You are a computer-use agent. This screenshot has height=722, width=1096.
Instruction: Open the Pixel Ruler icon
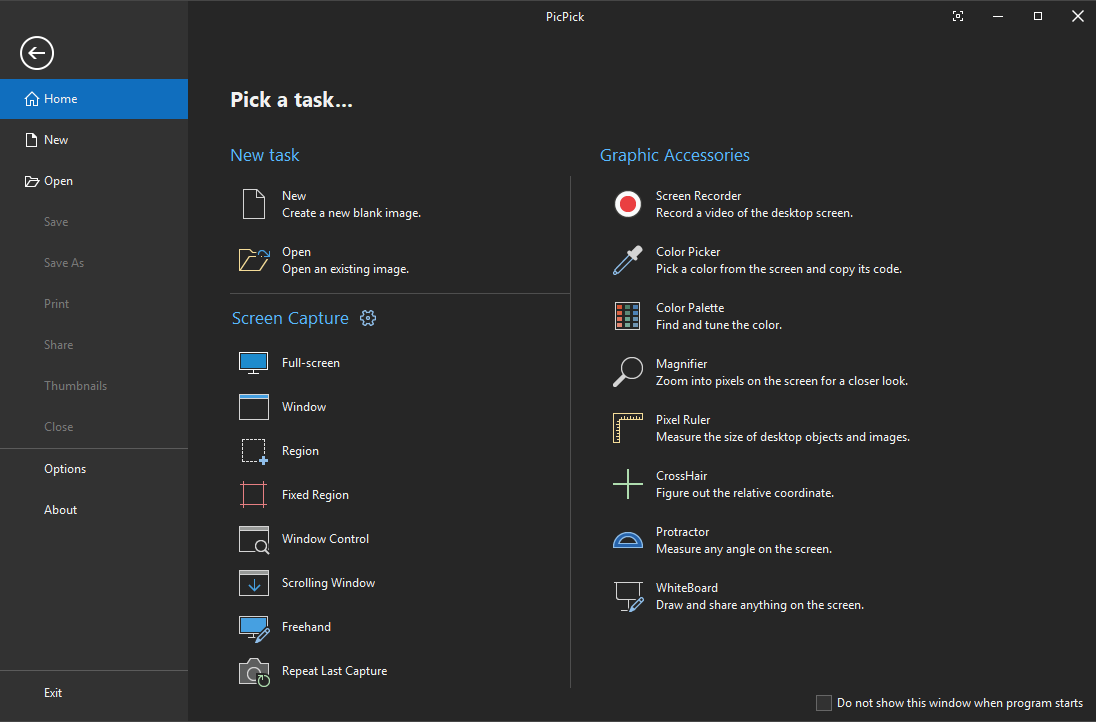click(627, 428)
